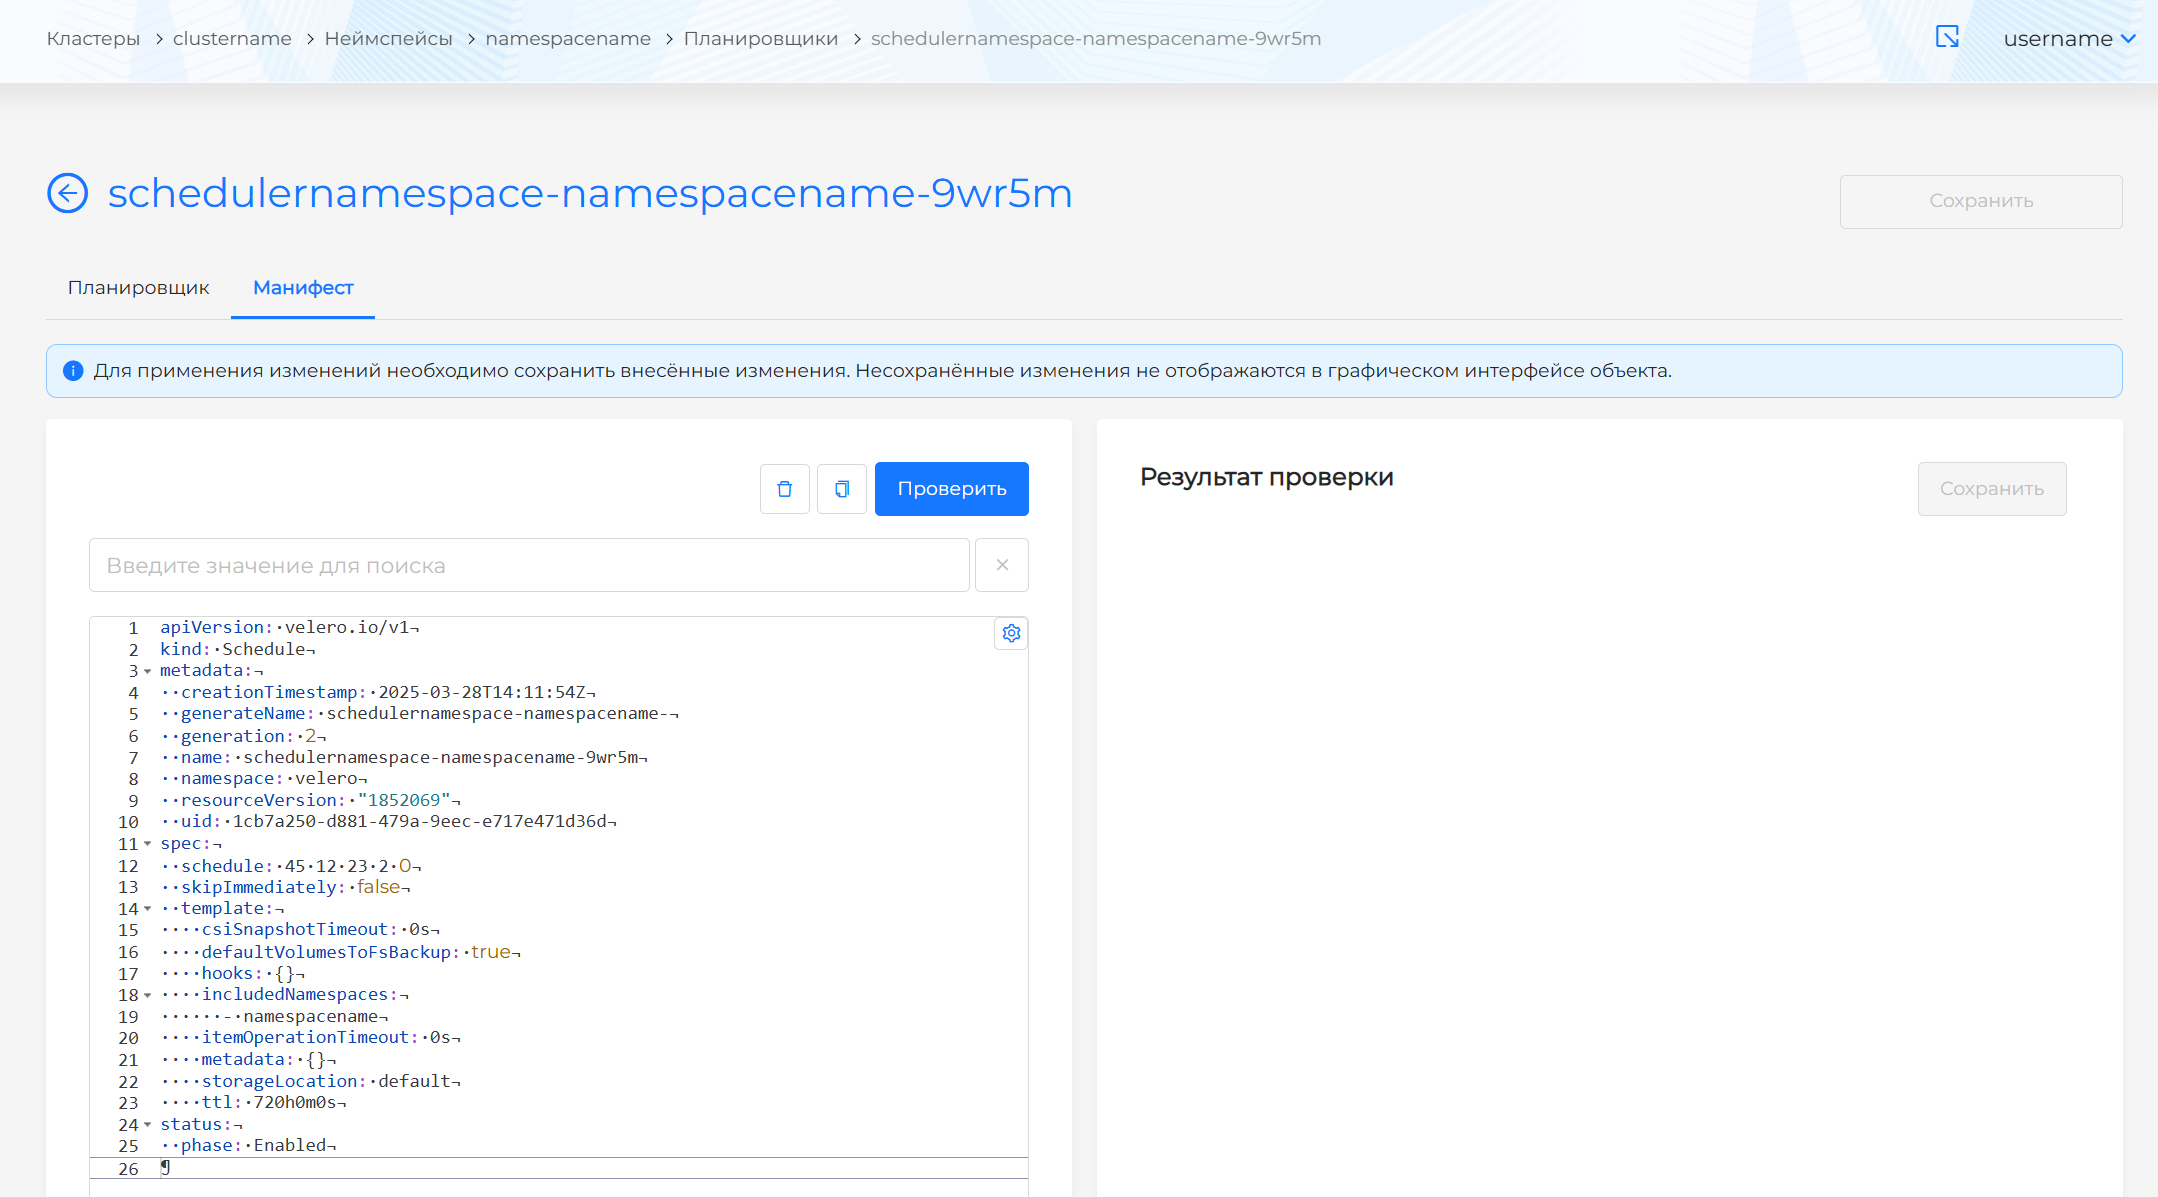
Task: Open the Кластеры breadcrumb link
Action: coord(92,38)
